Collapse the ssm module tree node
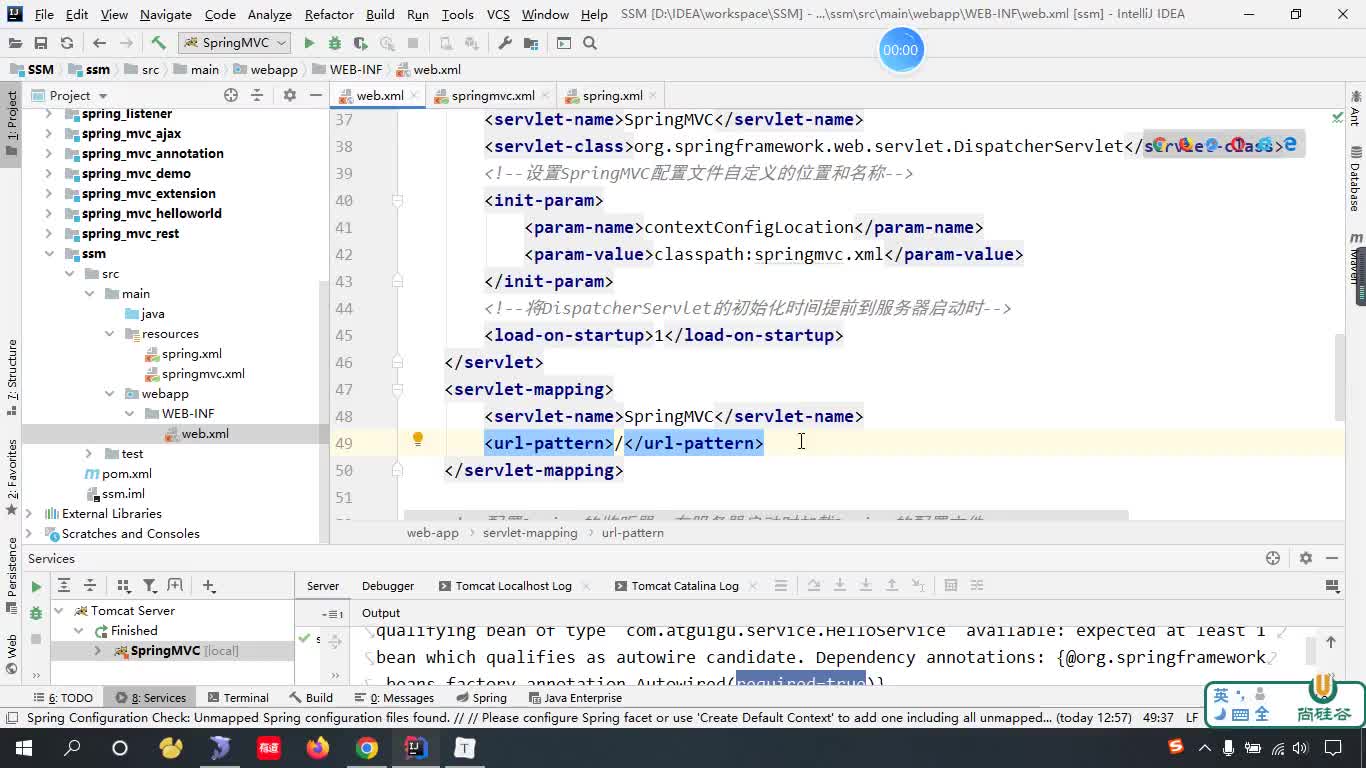The image size is (1366, 768). pyautogui.click(x=49, y=254)
